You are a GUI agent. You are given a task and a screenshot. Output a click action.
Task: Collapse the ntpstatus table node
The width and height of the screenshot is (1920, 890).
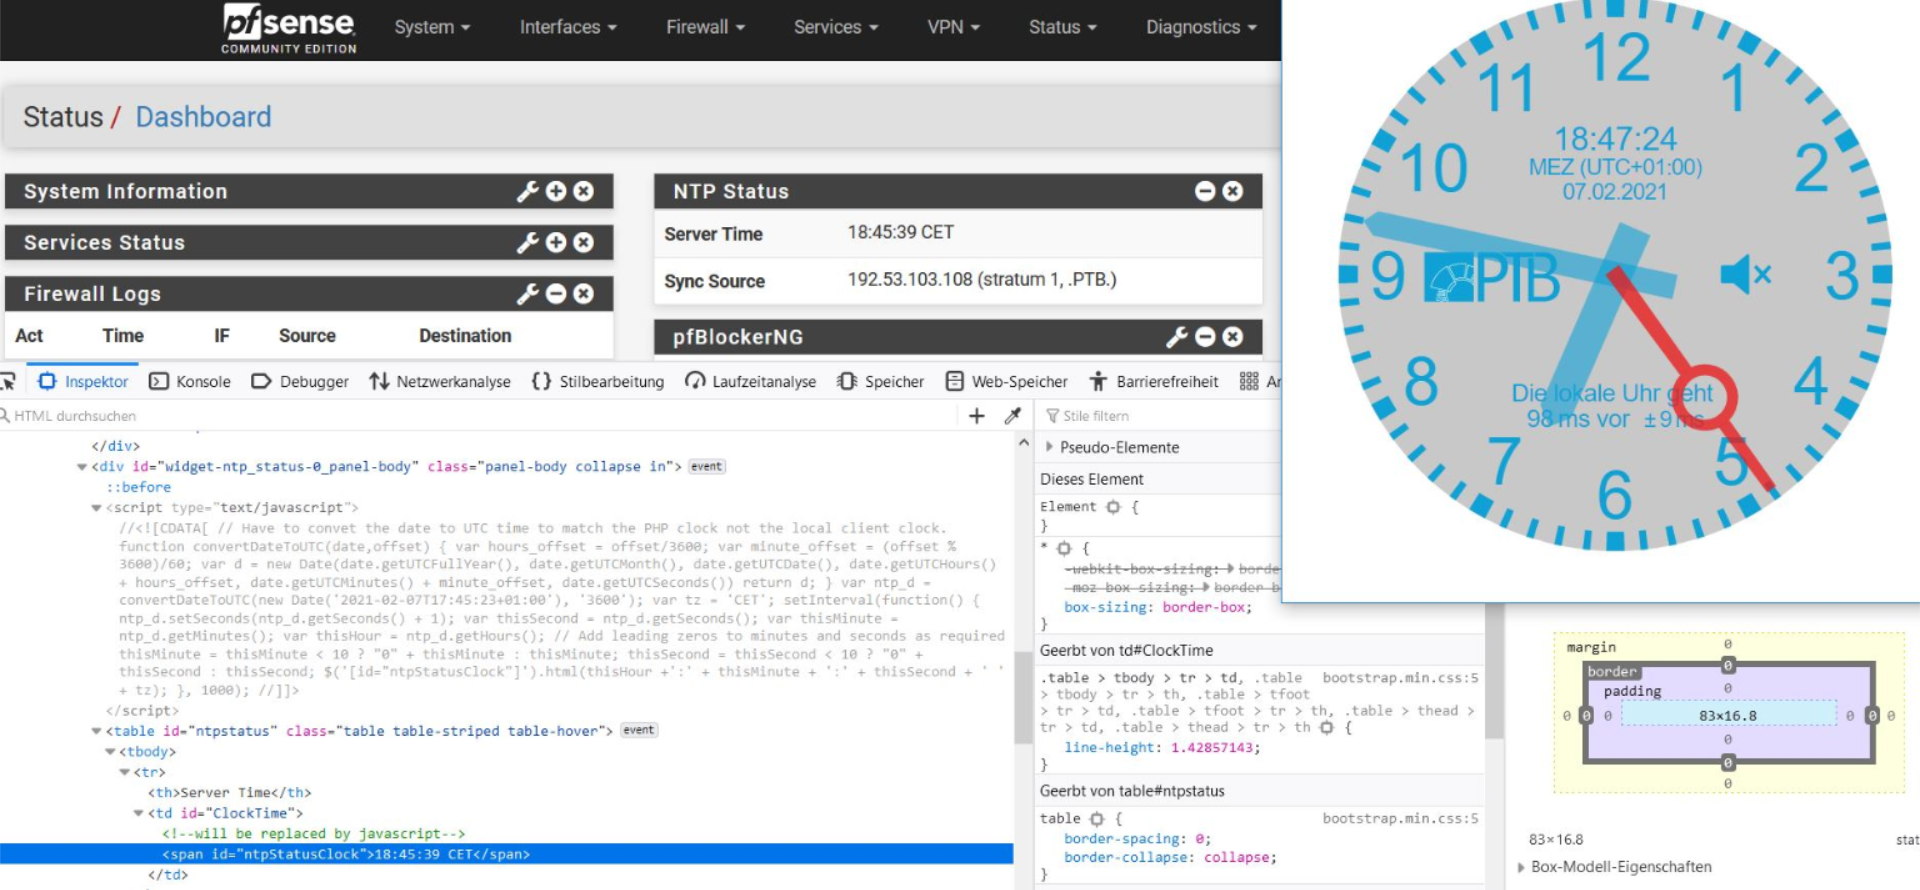pyautogui.click(x=96, y=731)
